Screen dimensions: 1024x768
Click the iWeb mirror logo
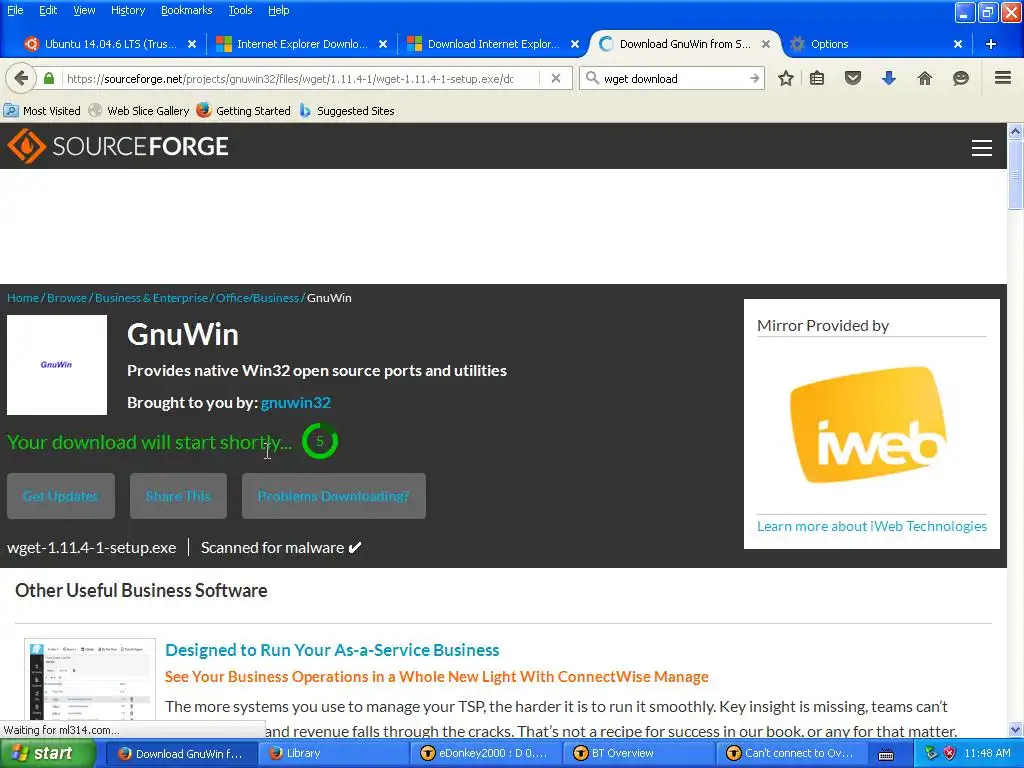869,425
